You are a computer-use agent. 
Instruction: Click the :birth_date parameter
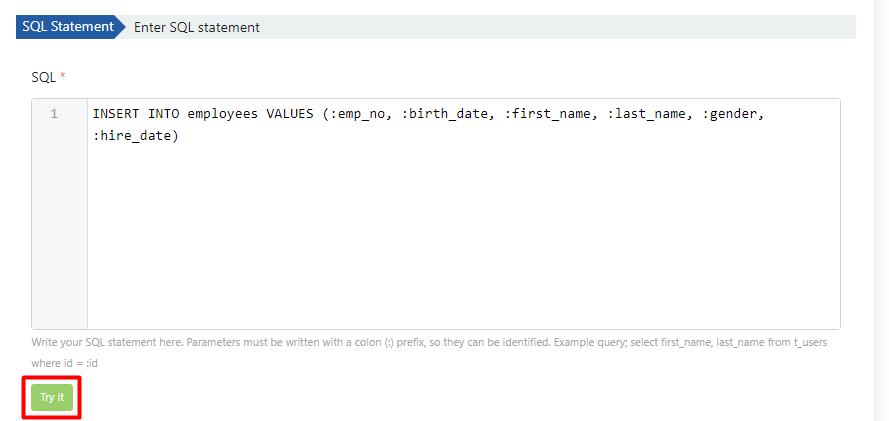coord(448,114)
